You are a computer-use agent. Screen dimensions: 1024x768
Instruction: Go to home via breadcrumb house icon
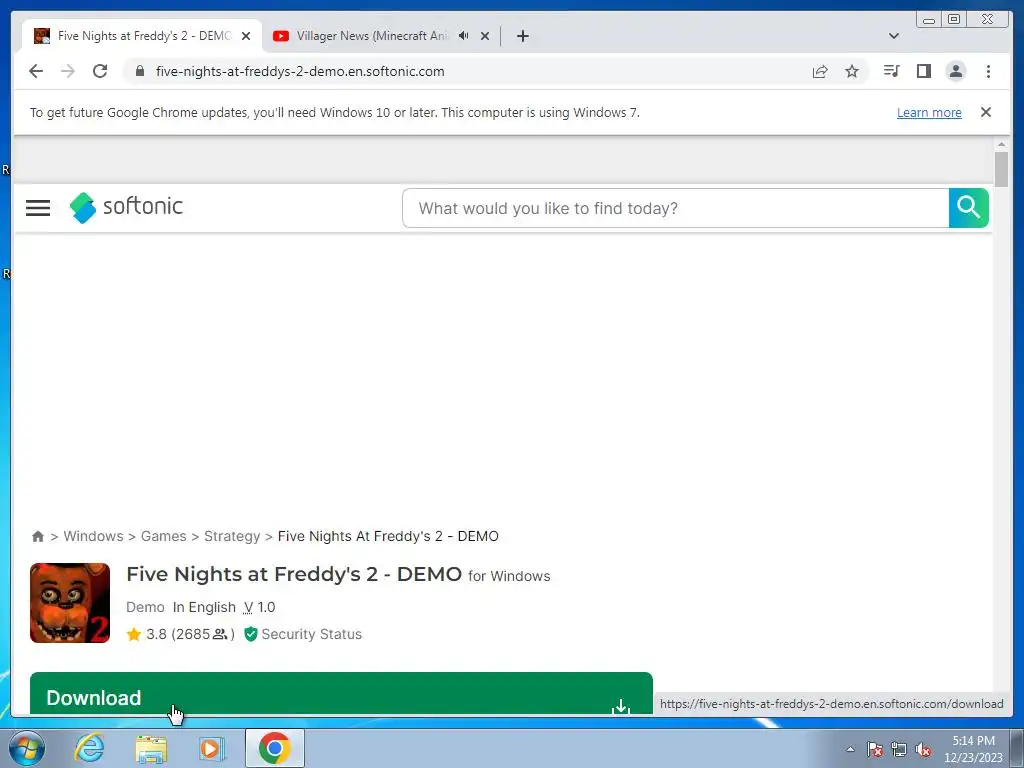click(38, 536)
